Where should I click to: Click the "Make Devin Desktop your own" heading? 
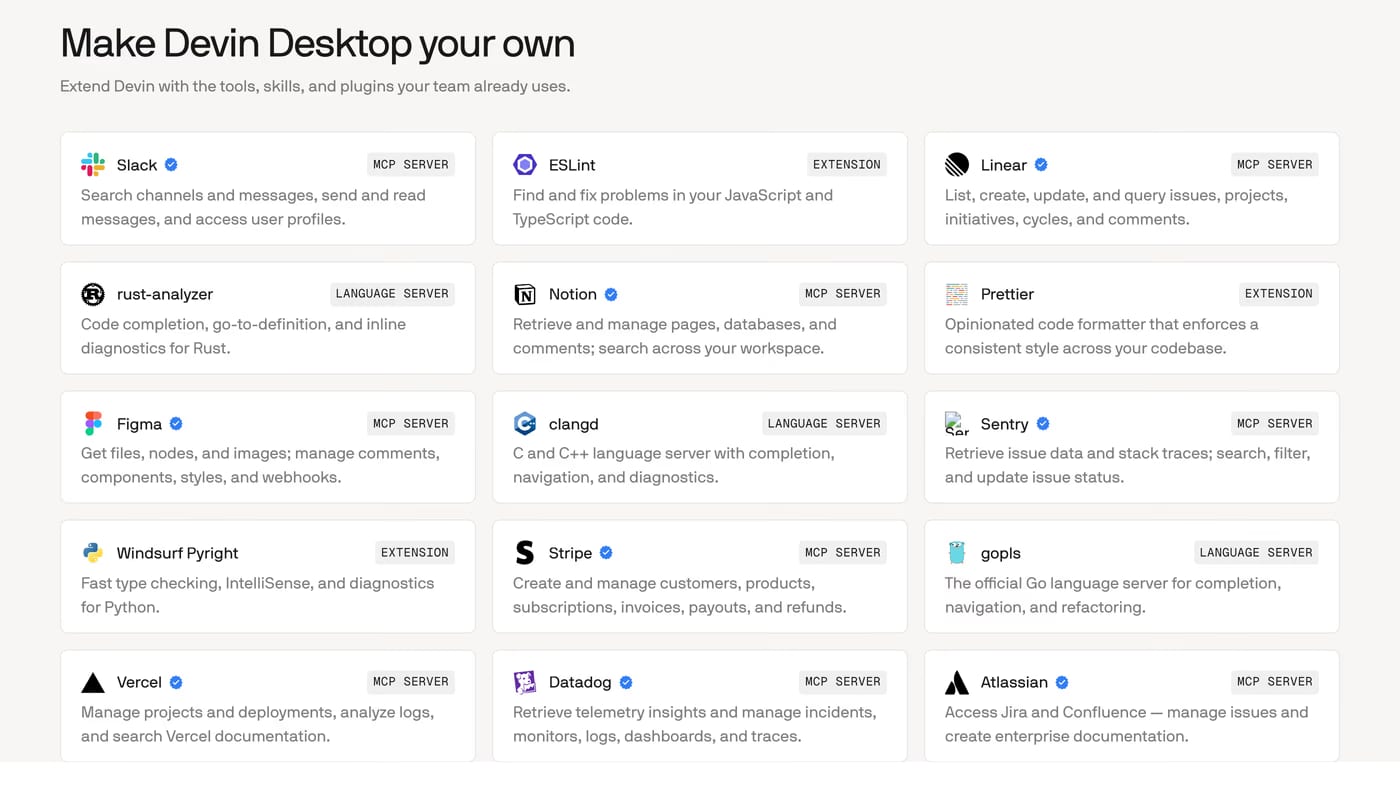pos(318,44)
